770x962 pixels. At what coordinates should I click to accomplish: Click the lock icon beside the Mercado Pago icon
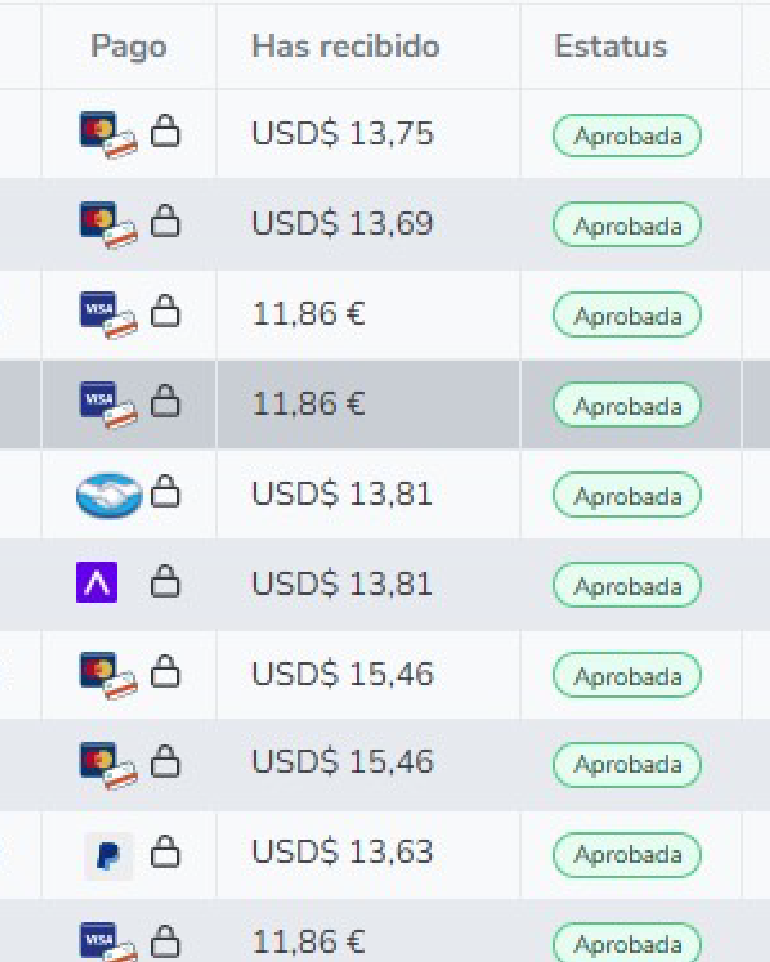point(165,493)
